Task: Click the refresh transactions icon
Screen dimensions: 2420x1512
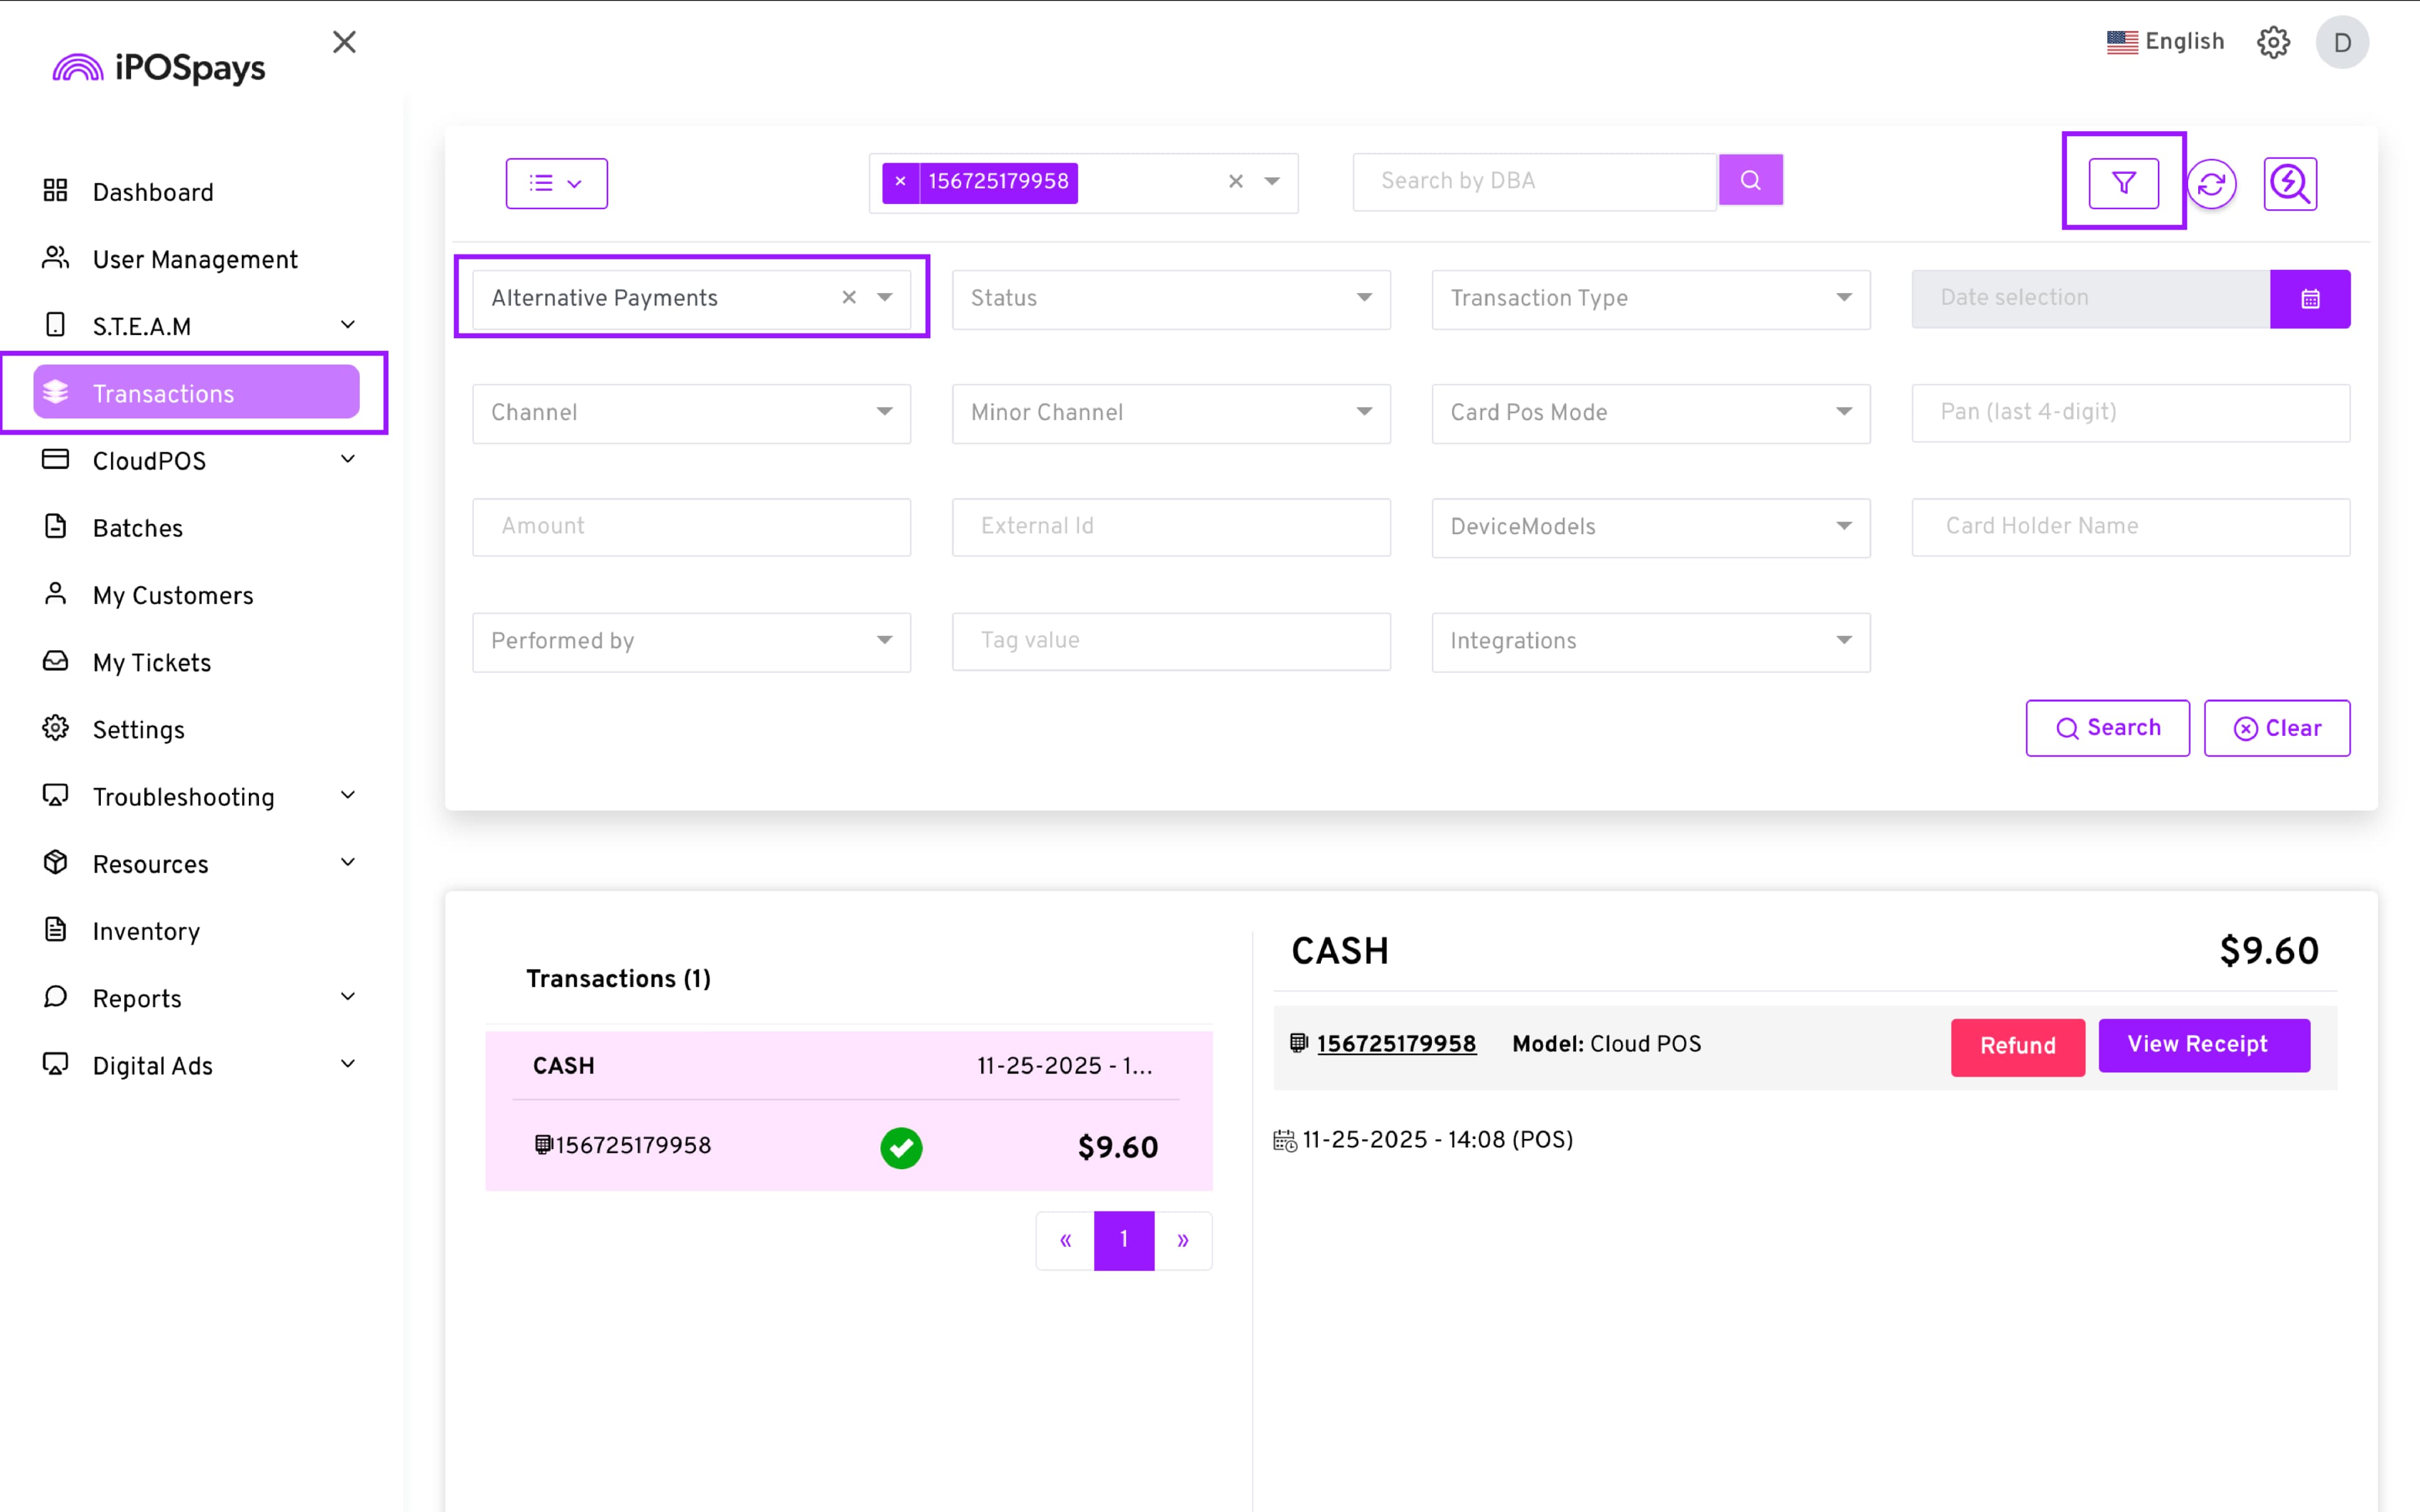Action: (2211, 184)
